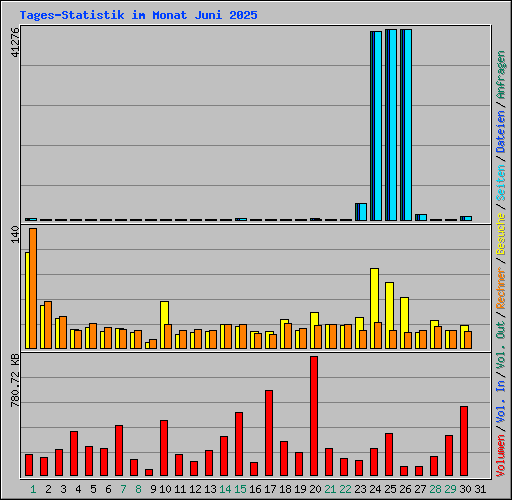Click the 'Dateien' legend label
The height and width of the screenshot is (500, 512).
point(501,131)
